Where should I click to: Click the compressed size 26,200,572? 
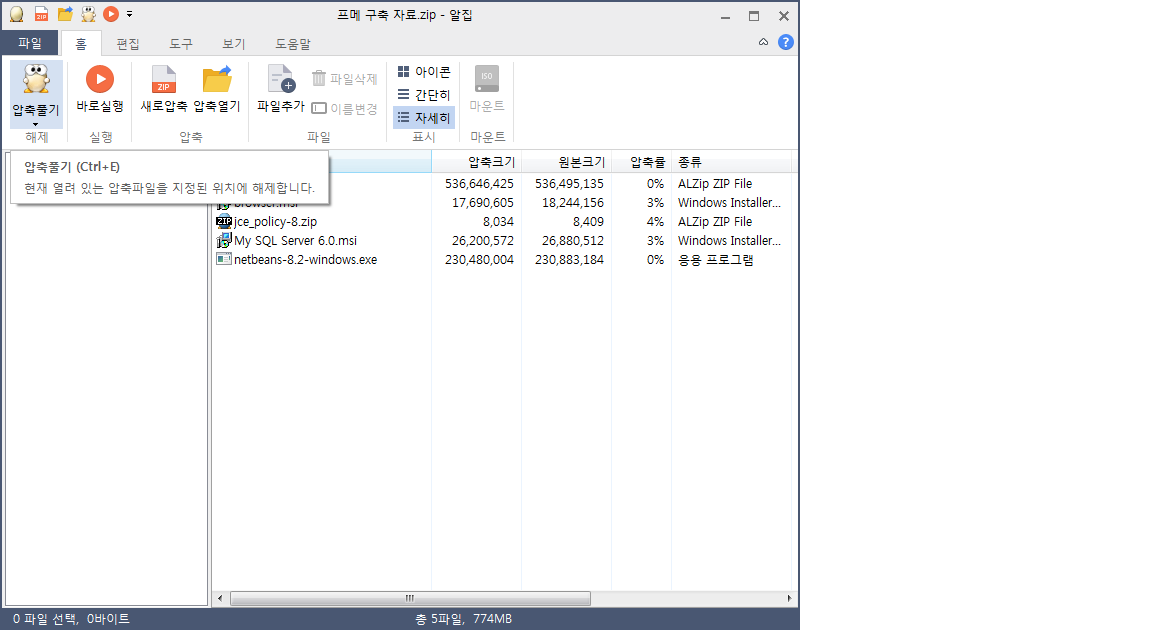[x=483, y=241]
